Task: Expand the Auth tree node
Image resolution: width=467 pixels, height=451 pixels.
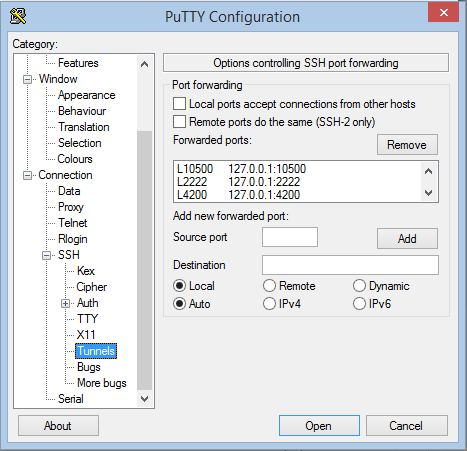Action: point(65,303)
